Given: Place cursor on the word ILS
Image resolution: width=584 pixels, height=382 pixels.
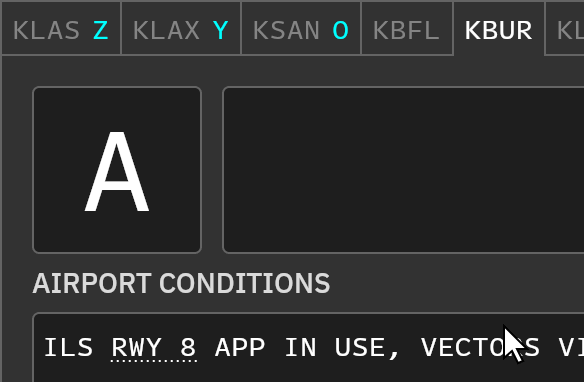Looking at the screenshot, I should click(69, 347).
